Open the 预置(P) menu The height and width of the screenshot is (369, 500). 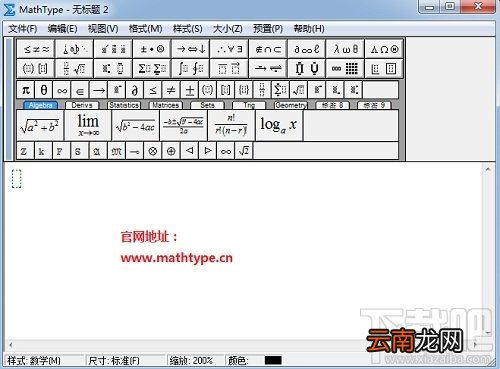click(268, 29)
